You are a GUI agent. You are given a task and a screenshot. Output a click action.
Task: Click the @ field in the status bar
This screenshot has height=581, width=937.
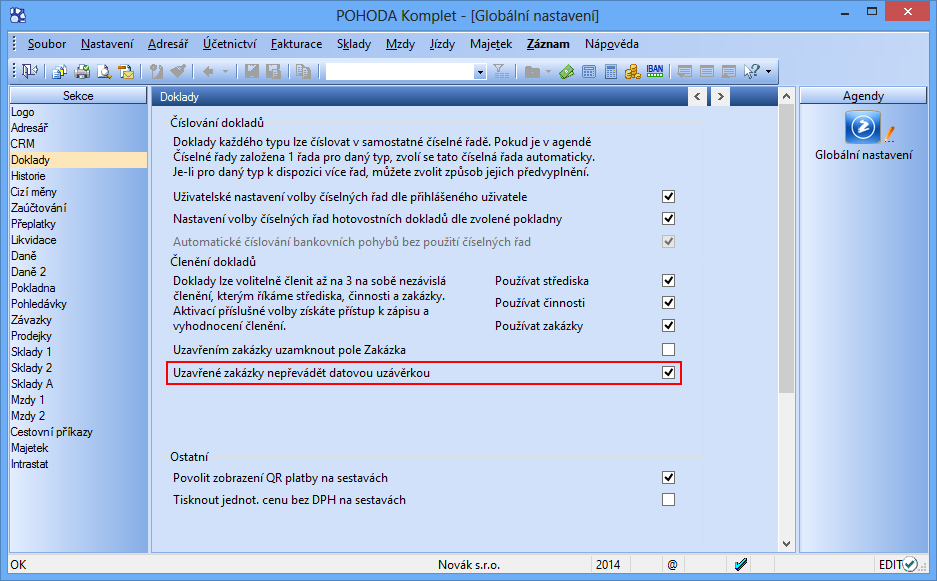pyautogui.click(x=672, y=564)
